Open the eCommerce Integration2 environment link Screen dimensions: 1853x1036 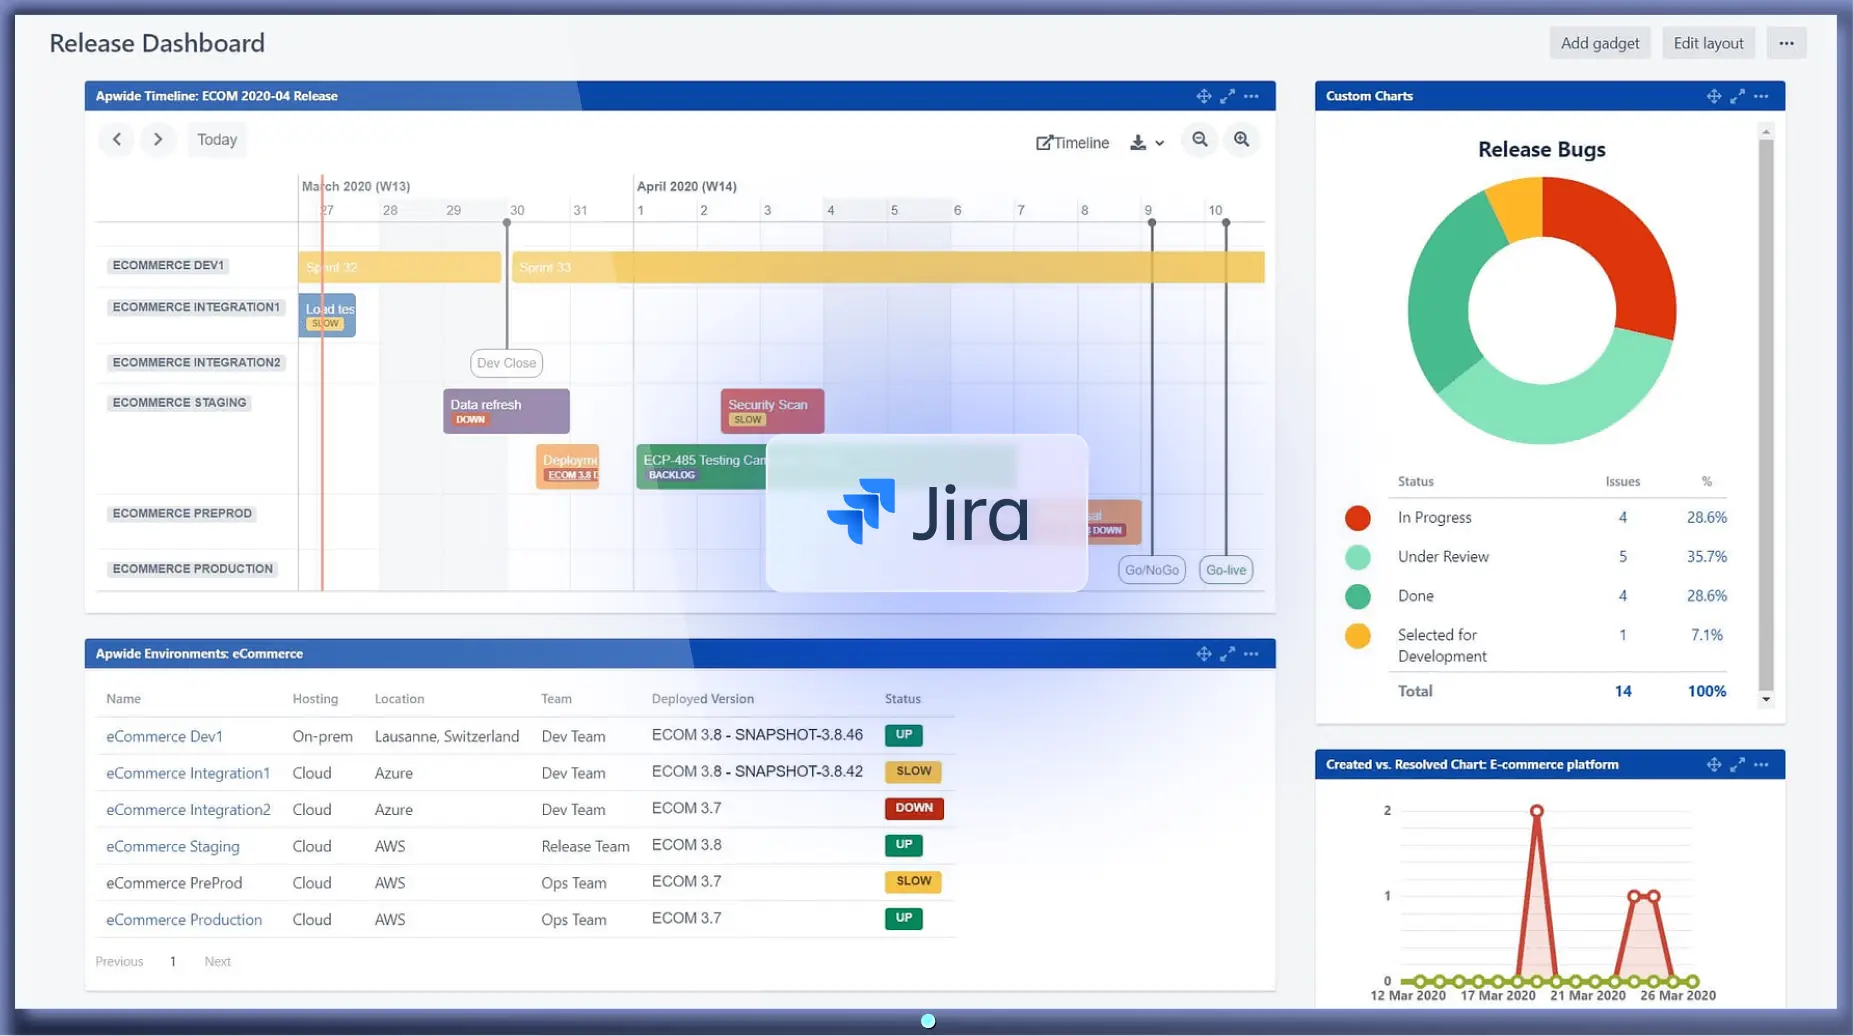click(188, 810)
